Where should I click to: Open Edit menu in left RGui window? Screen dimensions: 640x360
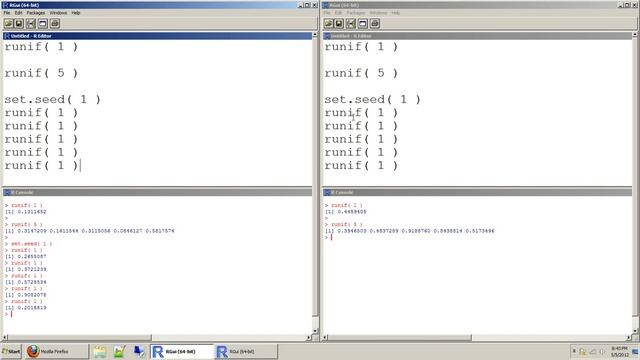pos(18,13)
